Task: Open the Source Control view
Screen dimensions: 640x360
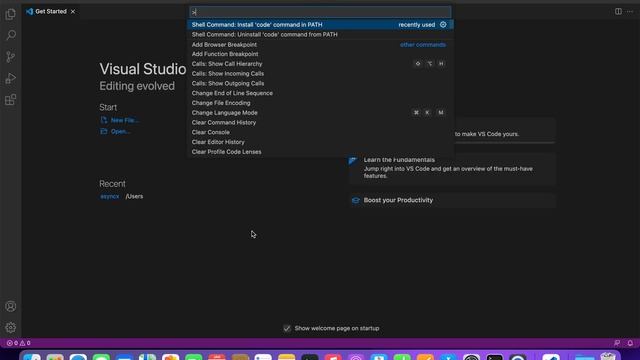Action: 11,57
